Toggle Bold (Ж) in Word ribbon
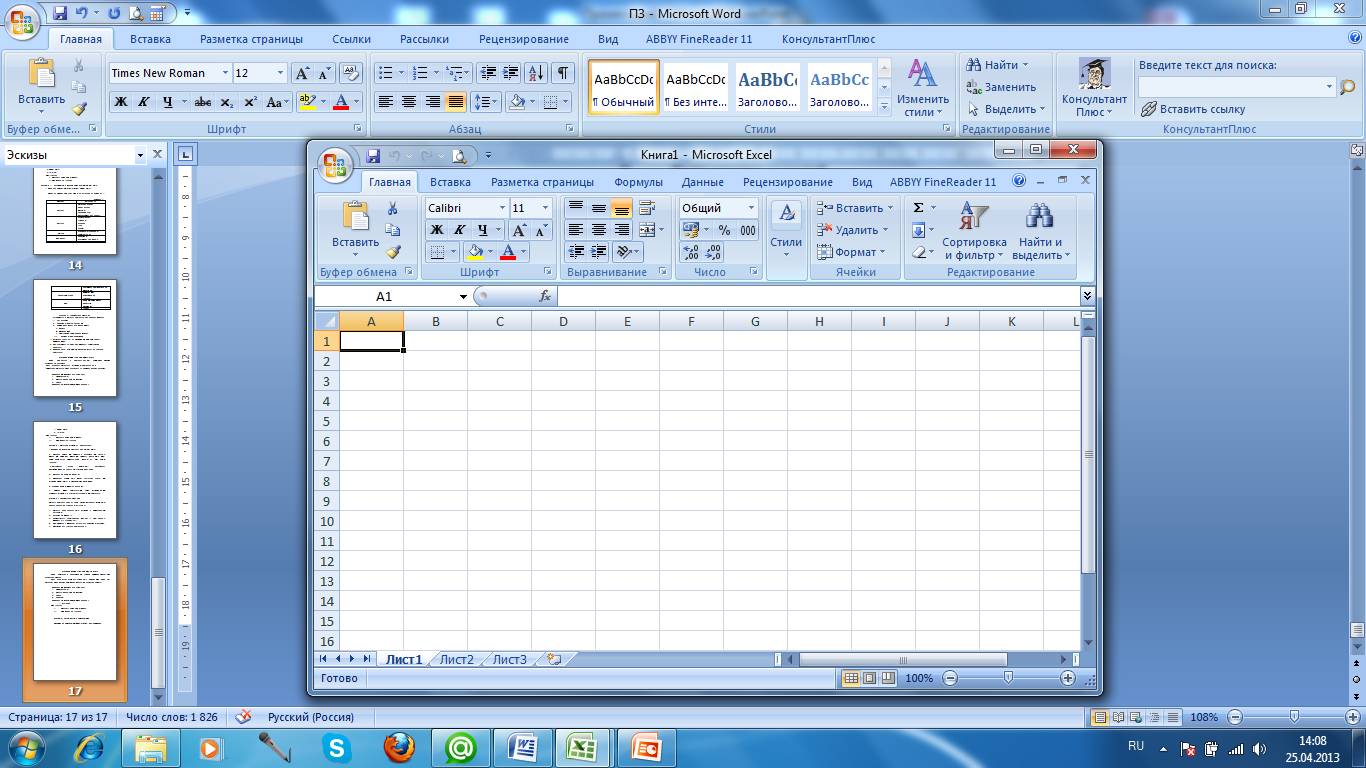The width and height of the screenshot is (1366, 768). pyautogui.click(x=121, y=102)
